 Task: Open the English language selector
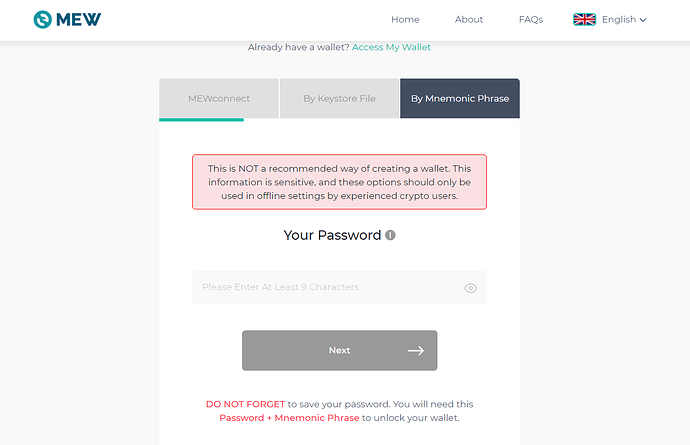point(610,19)
